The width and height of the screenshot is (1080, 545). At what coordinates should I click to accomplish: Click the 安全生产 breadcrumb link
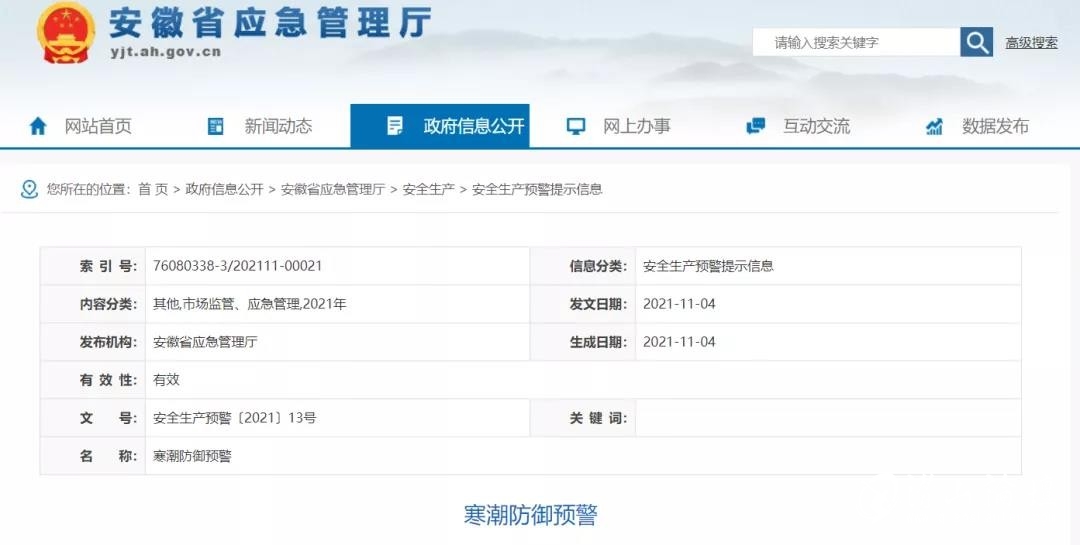tap(428, 189)
